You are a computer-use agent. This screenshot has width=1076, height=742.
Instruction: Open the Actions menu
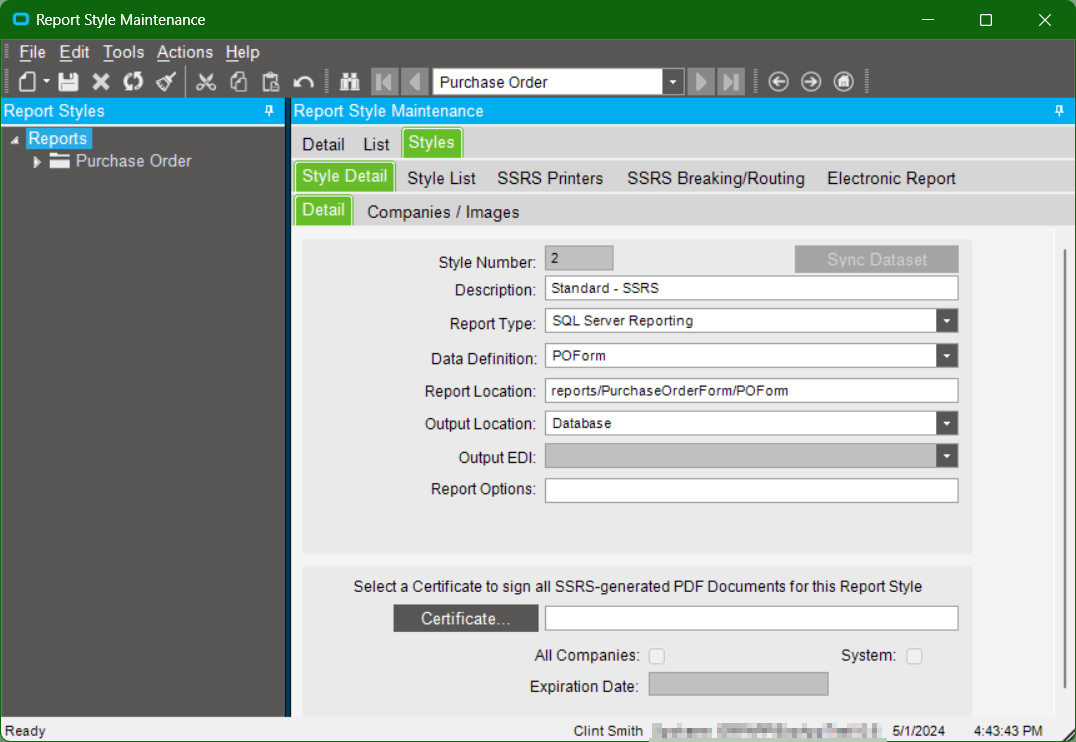tap(184, 52)
